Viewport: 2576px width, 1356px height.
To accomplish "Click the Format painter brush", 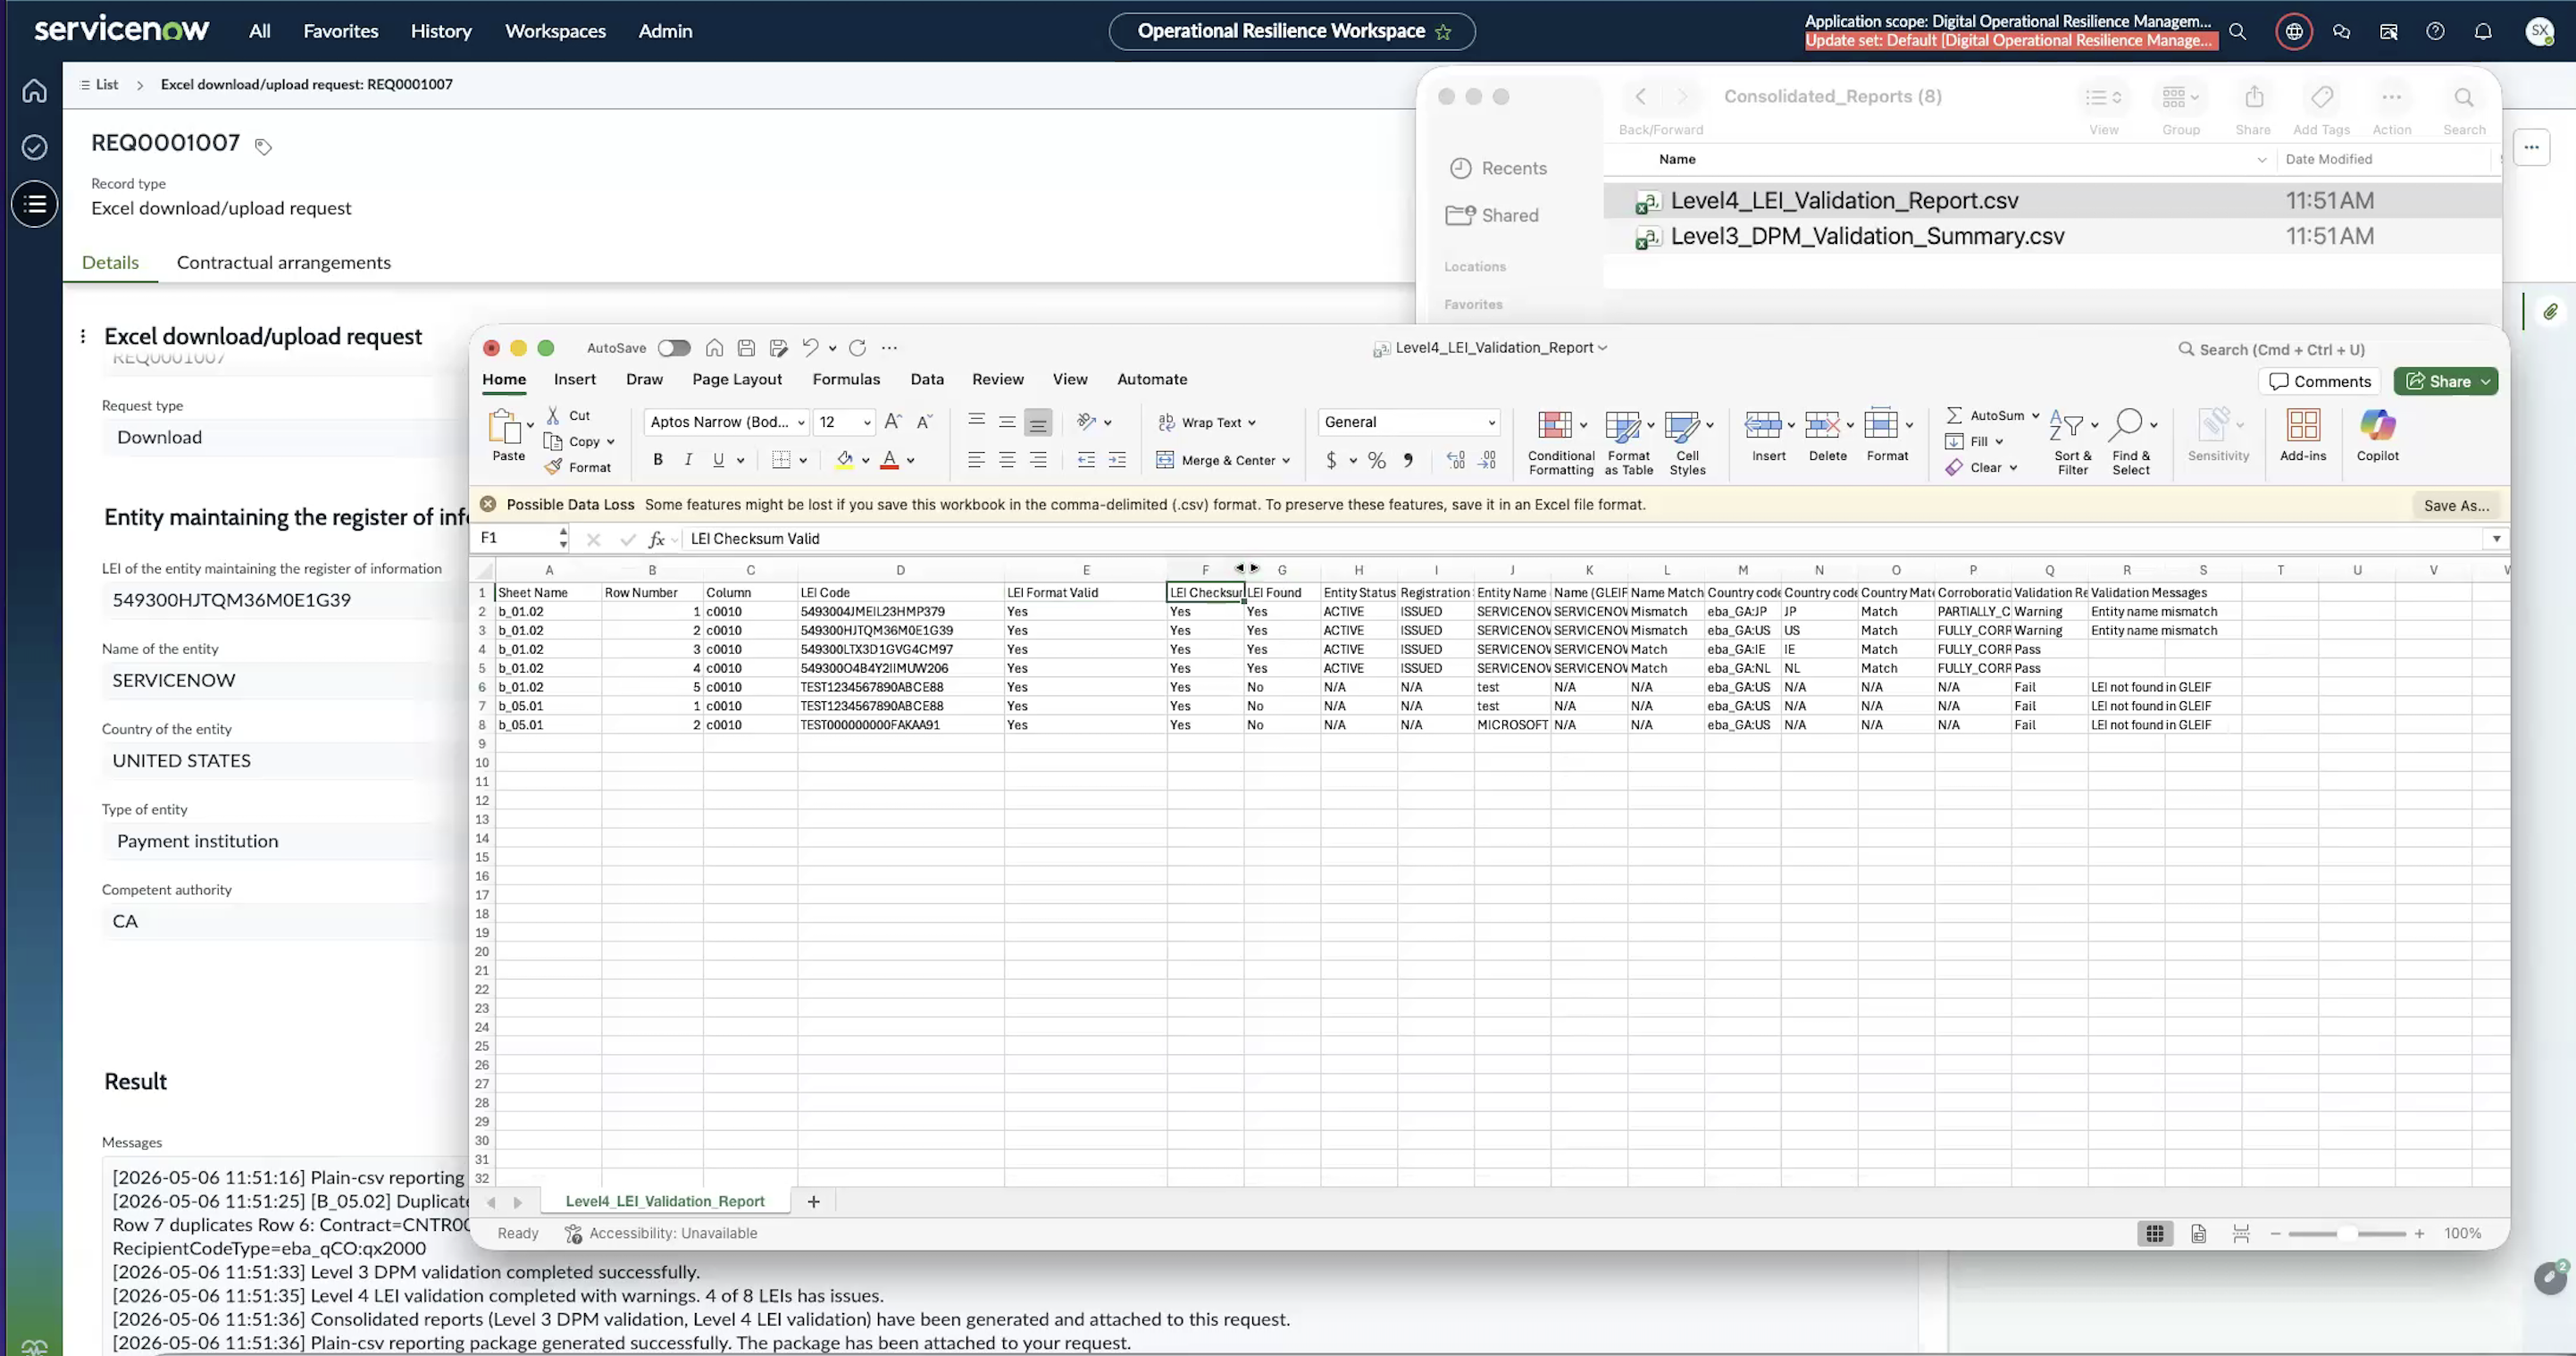I will click(553, 467).
